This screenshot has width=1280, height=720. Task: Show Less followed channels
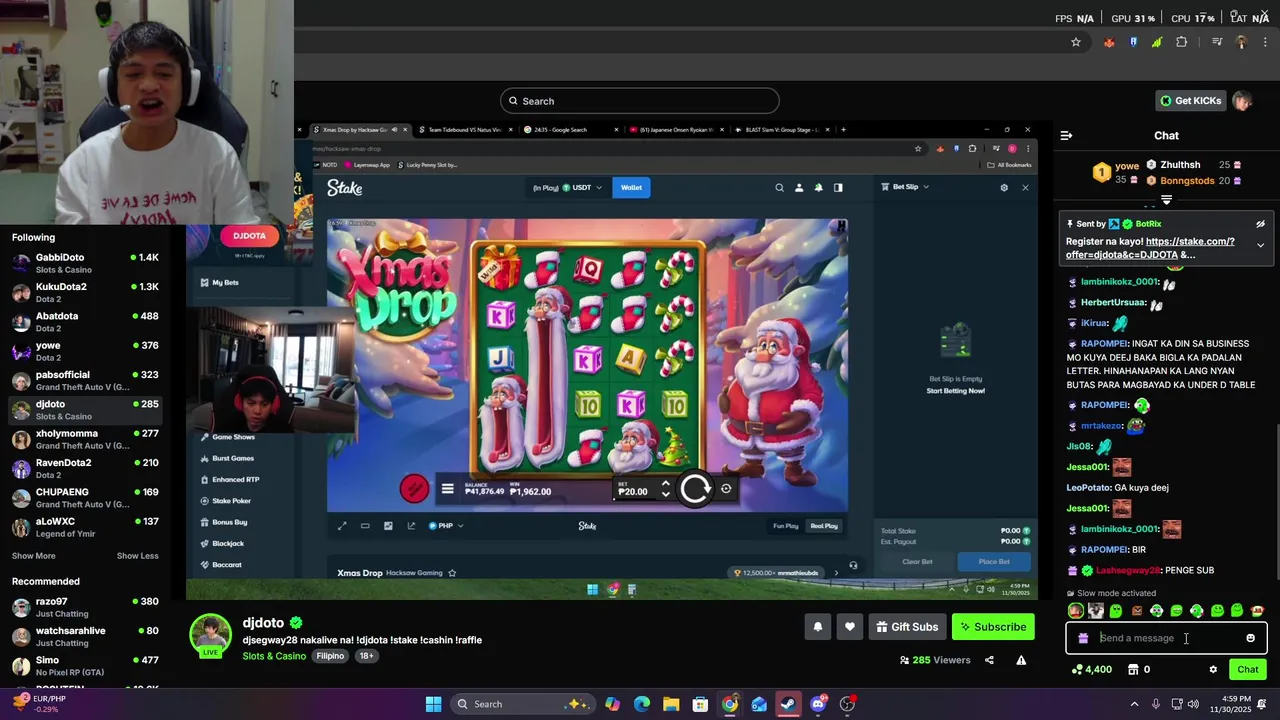pyautogui.click(x=137, y=556)
